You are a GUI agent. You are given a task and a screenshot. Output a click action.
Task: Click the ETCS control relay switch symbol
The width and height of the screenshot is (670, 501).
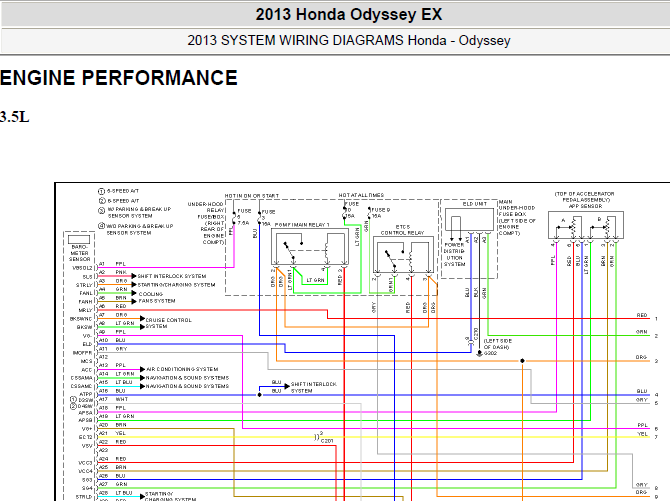point(390,259)
